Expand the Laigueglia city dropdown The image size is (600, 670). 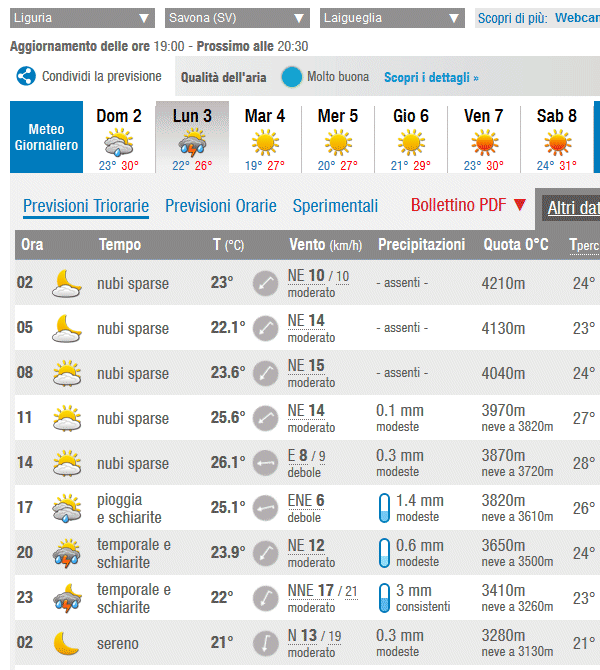(x=393, y=18)
